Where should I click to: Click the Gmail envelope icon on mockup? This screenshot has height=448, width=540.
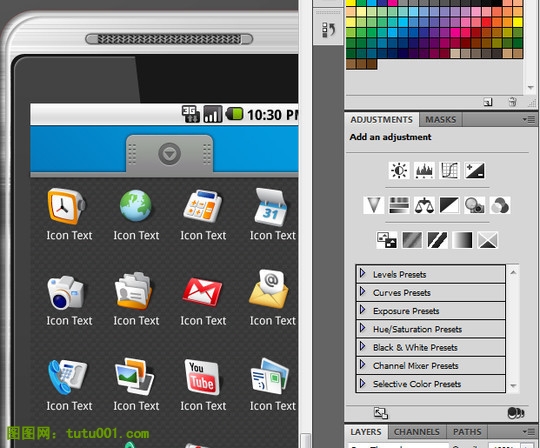click(x=202, y=292)
